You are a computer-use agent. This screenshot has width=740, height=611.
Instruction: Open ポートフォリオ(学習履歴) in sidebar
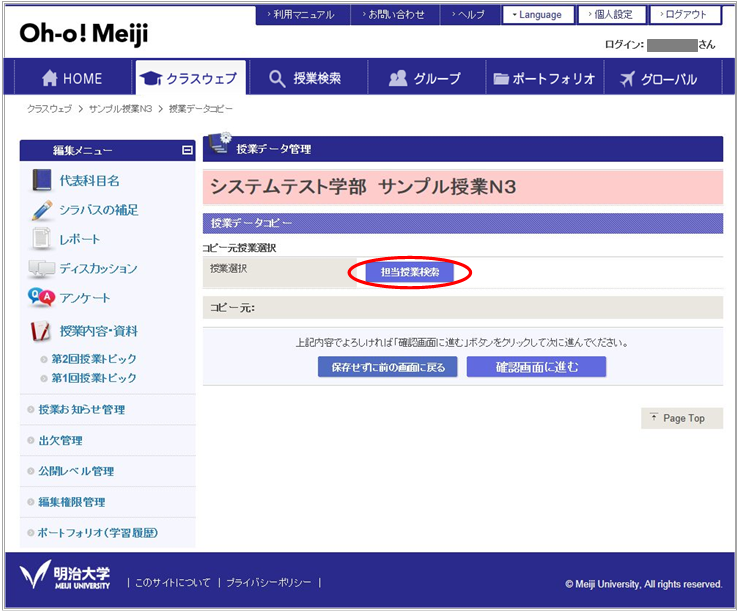coord(98,533)
